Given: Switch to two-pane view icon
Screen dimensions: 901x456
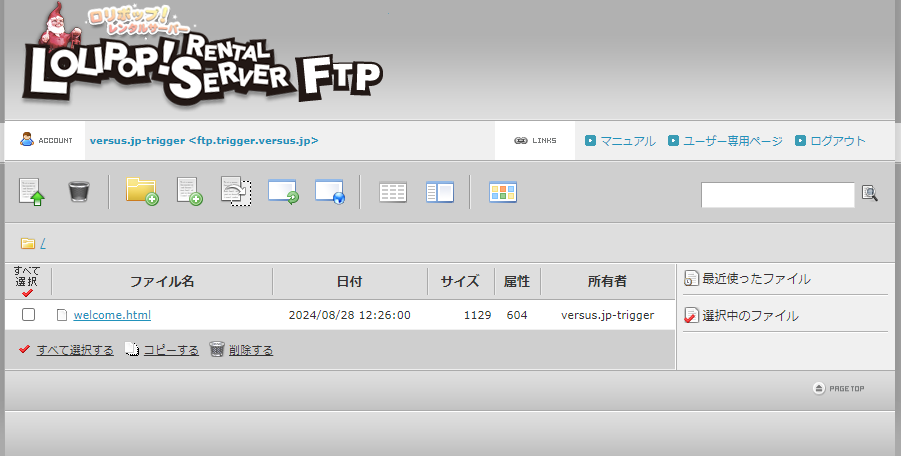Looking at the screenshot, I should tap(440, 192).
